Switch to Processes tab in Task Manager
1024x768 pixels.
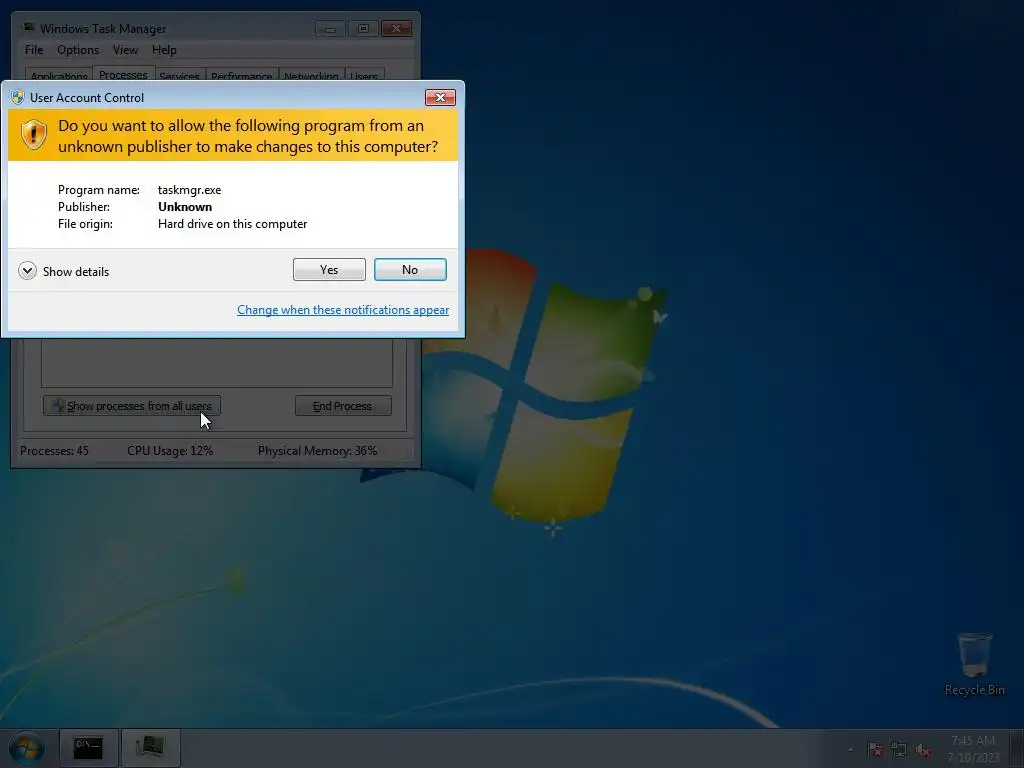pyautogui.click(x=123, y=73)
